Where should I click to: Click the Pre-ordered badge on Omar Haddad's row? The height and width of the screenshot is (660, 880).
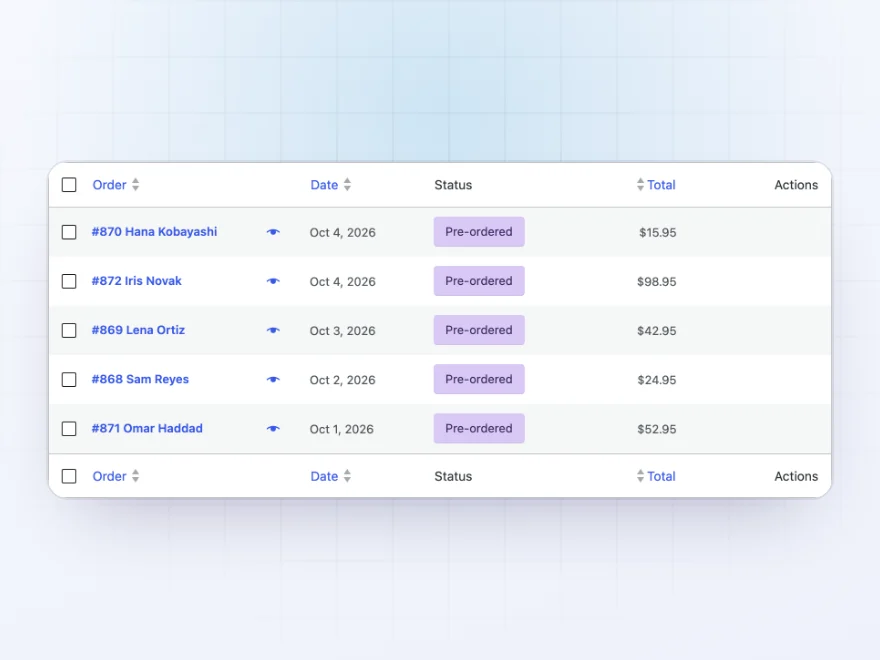(x=479, y=429)
